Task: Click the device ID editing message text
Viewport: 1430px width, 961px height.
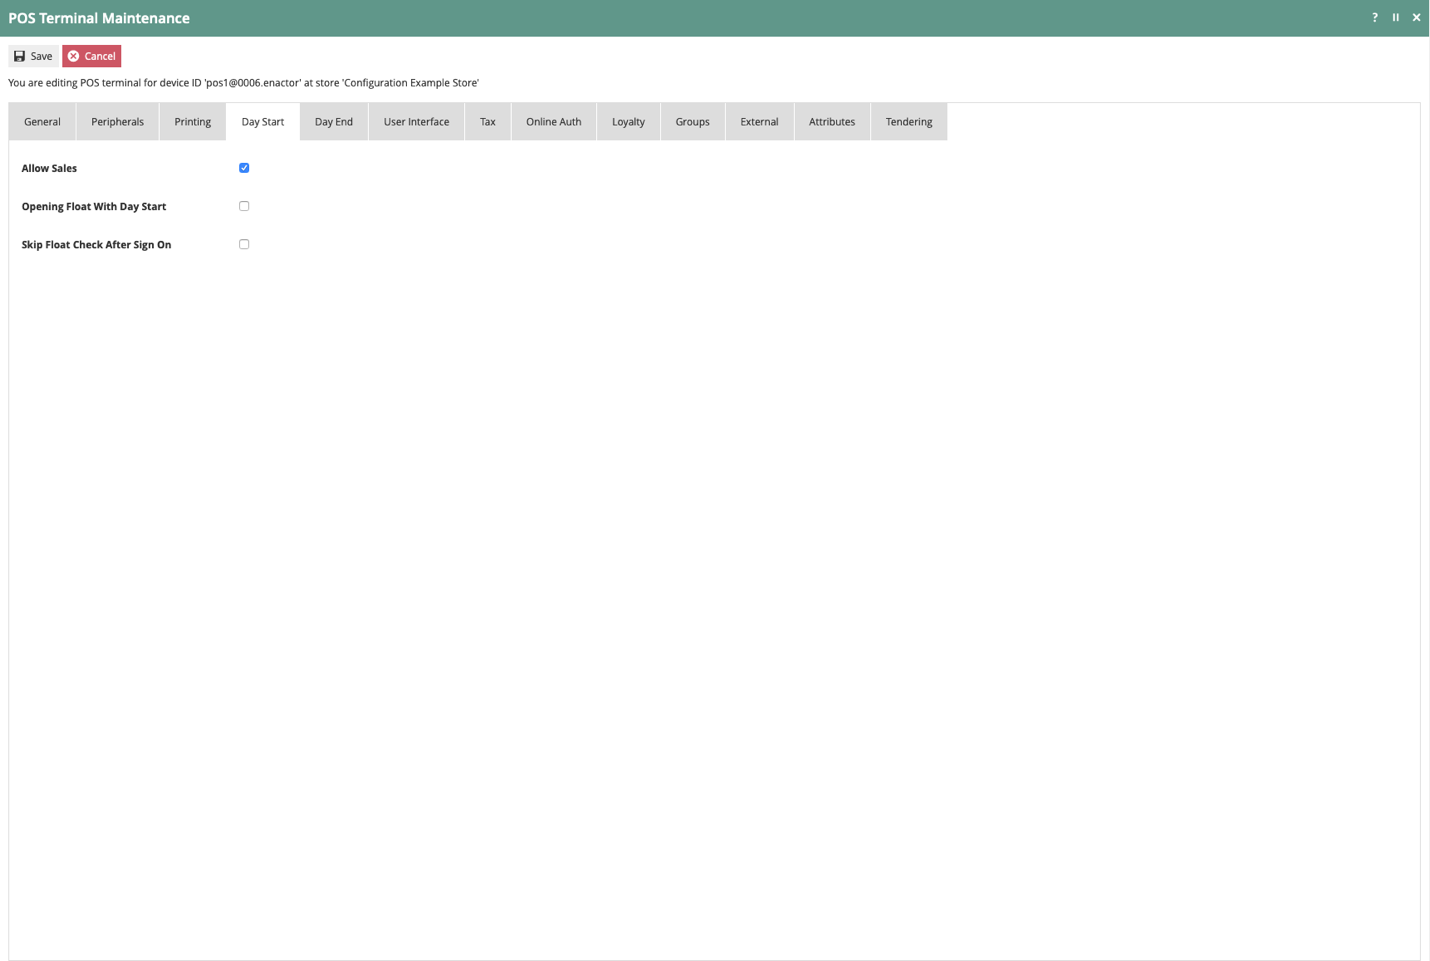Action: click(243, 83)
